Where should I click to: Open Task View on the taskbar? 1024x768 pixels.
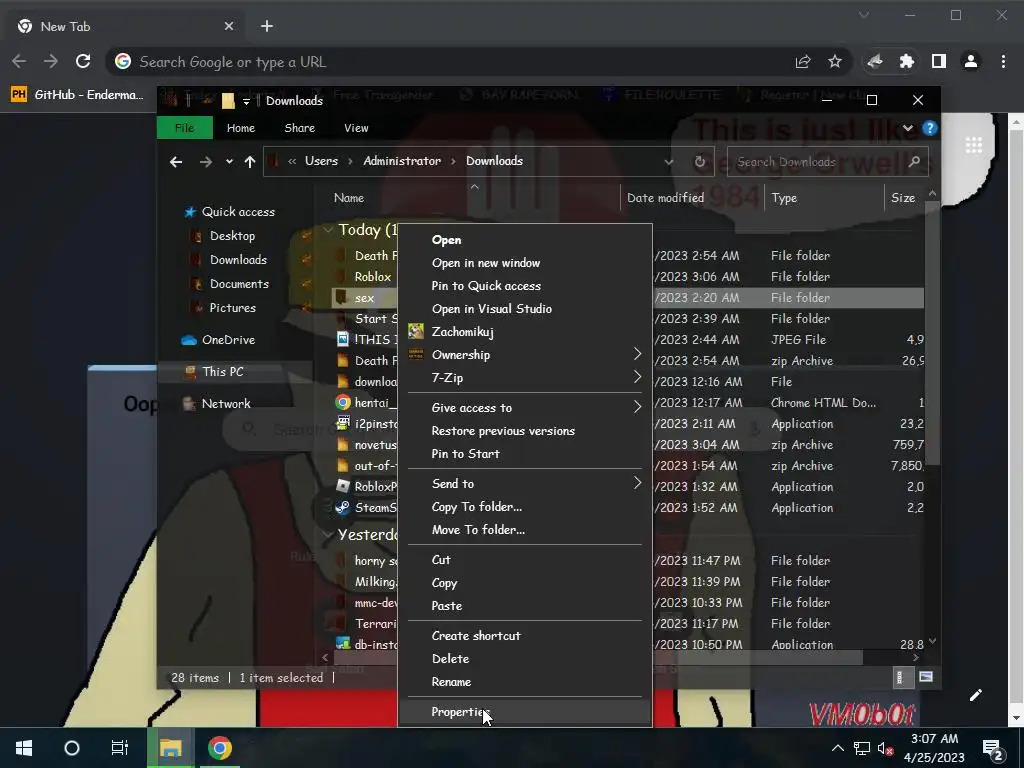click(x=120, y=748)
